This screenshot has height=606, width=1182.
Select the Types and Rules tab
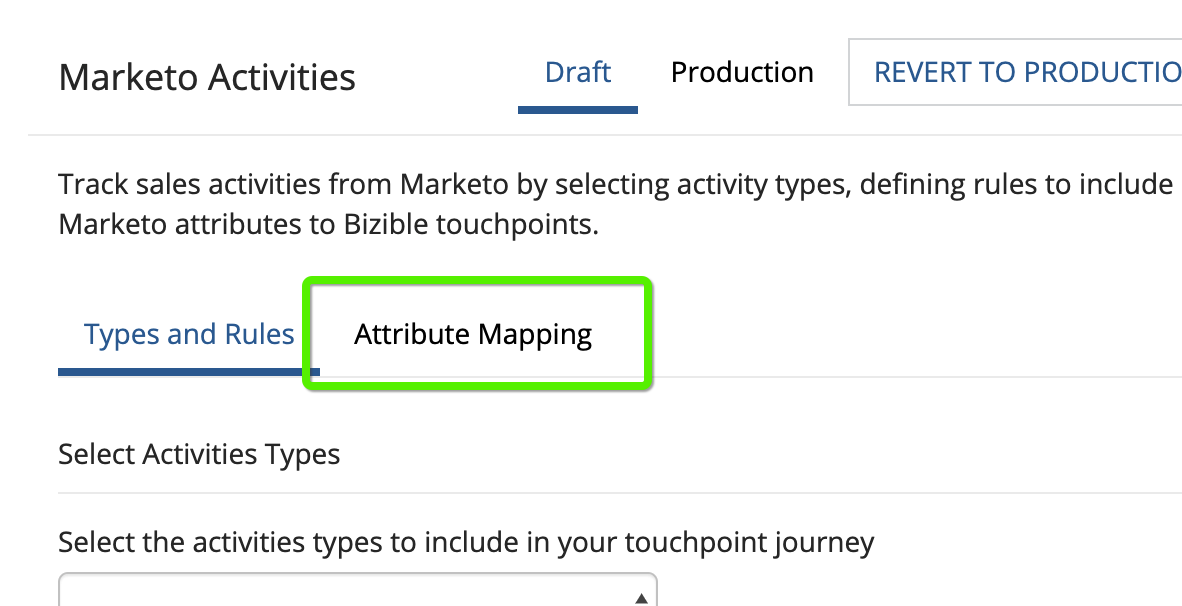click(x=189, y=334)
